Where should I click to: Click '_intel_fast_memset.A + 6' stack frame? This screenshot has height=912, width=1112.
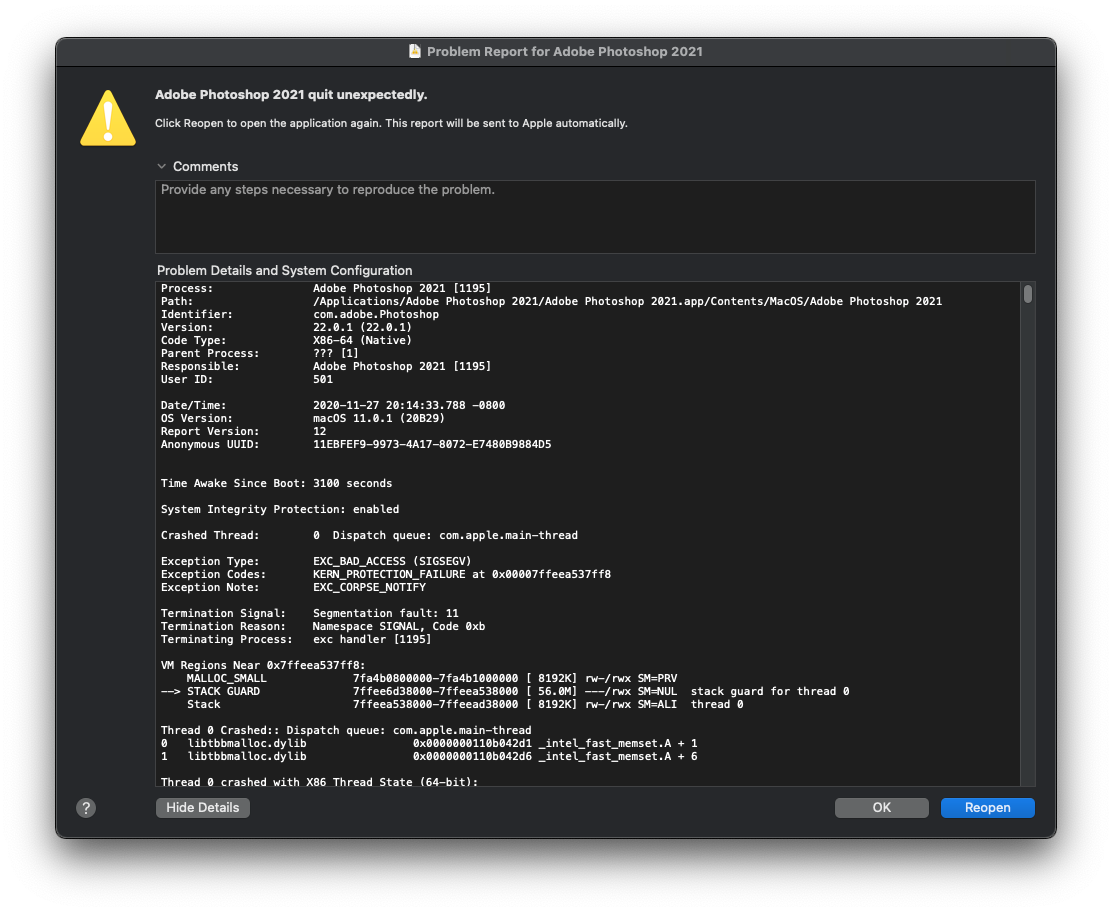click(x=618, y=757)
